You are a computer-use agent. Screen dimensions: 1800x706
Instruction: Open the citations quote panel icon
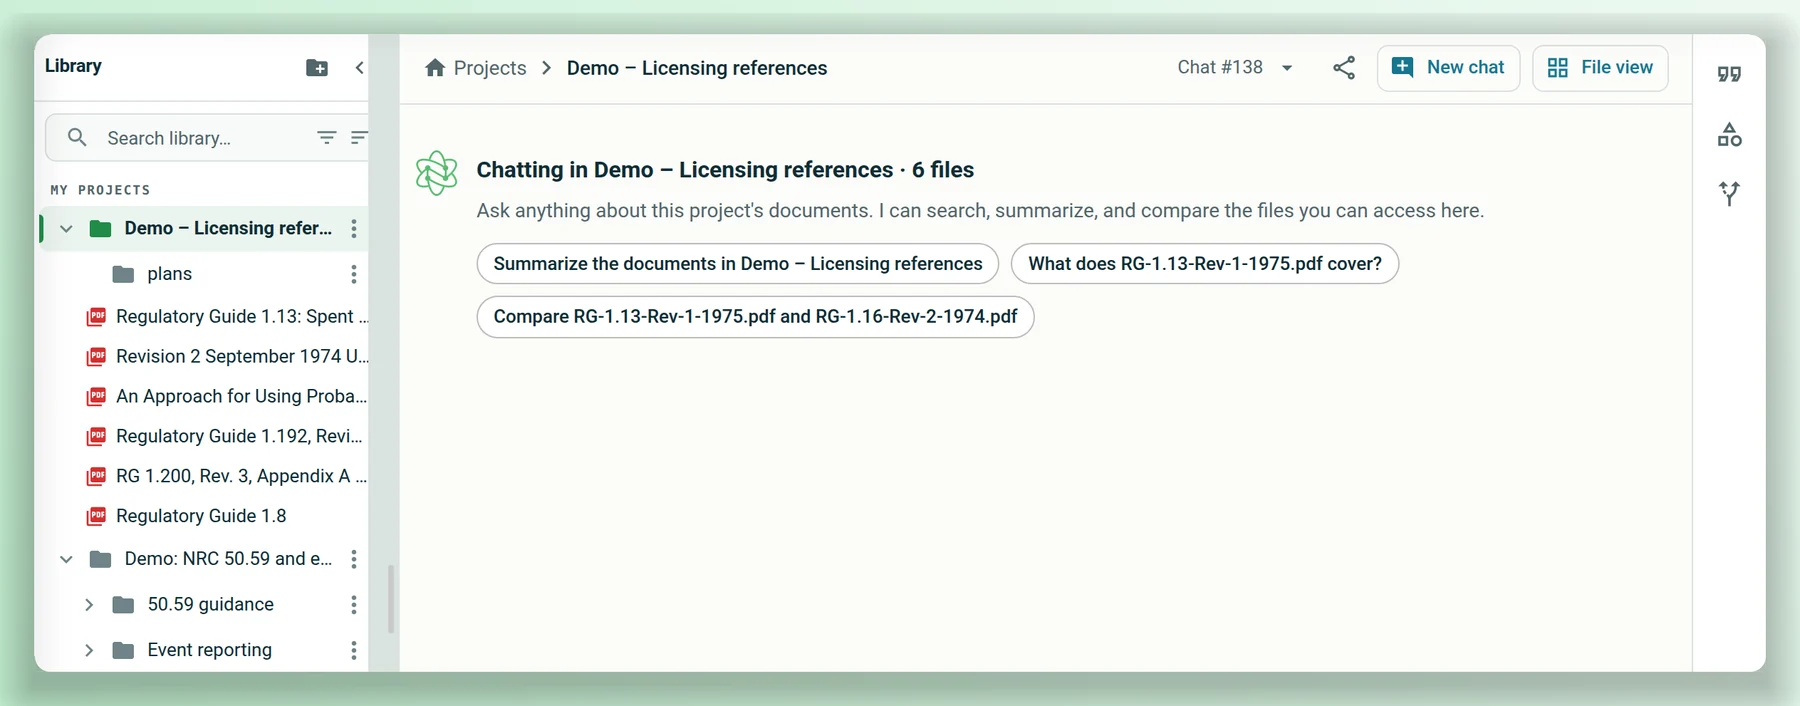click(x=1729, y=74)
